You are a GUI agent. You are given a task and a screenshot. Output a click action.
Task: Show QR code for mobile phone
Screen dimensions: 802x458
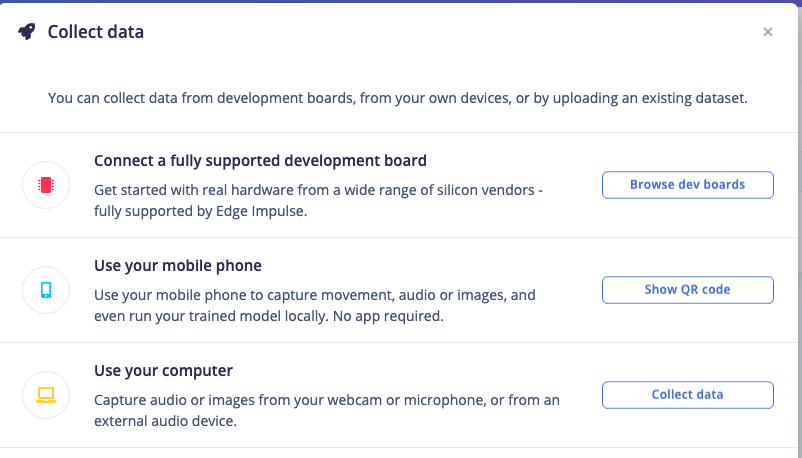687,290
